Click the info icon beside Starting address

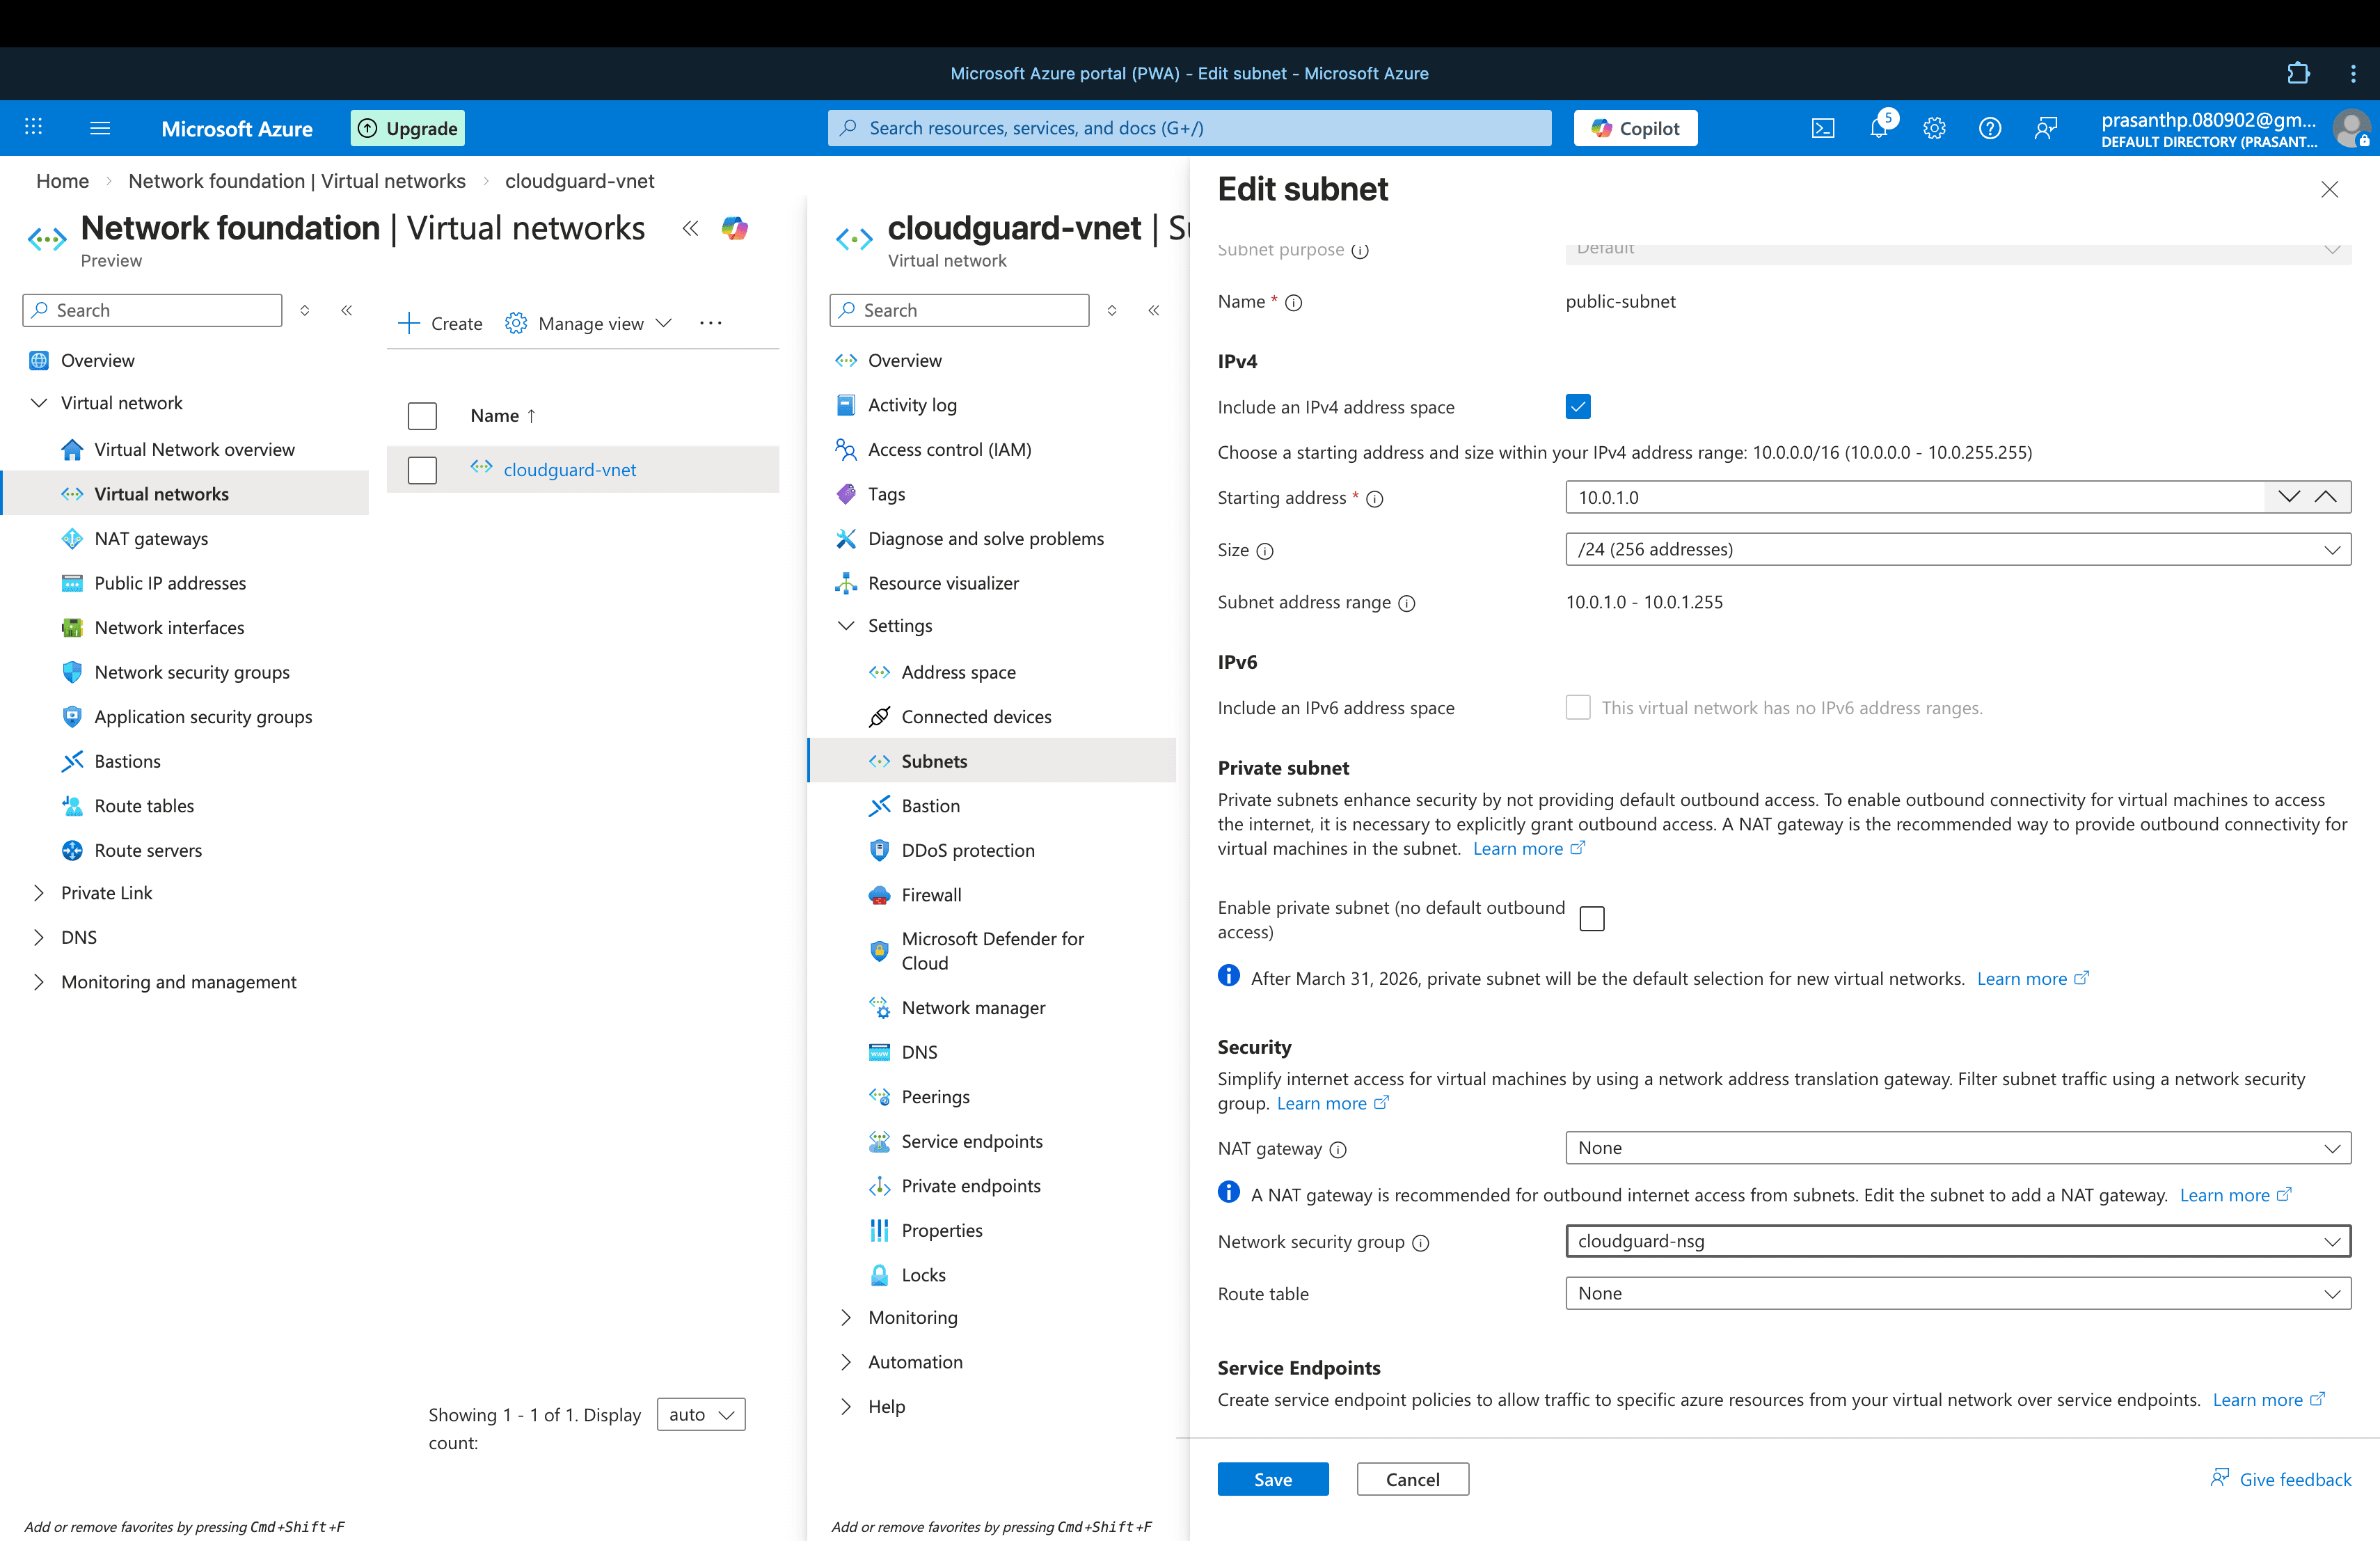1375,499
